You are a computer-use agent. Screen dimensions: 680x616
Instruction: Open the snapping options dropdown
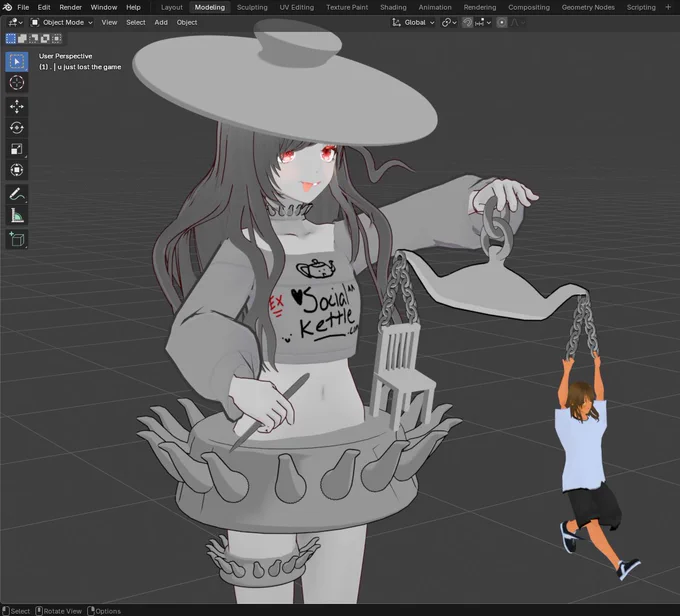(x=483, y=23)
